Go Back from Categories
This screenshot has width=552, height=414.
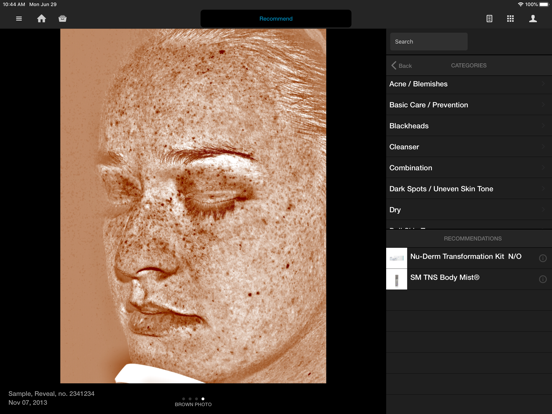pos(401,65)
